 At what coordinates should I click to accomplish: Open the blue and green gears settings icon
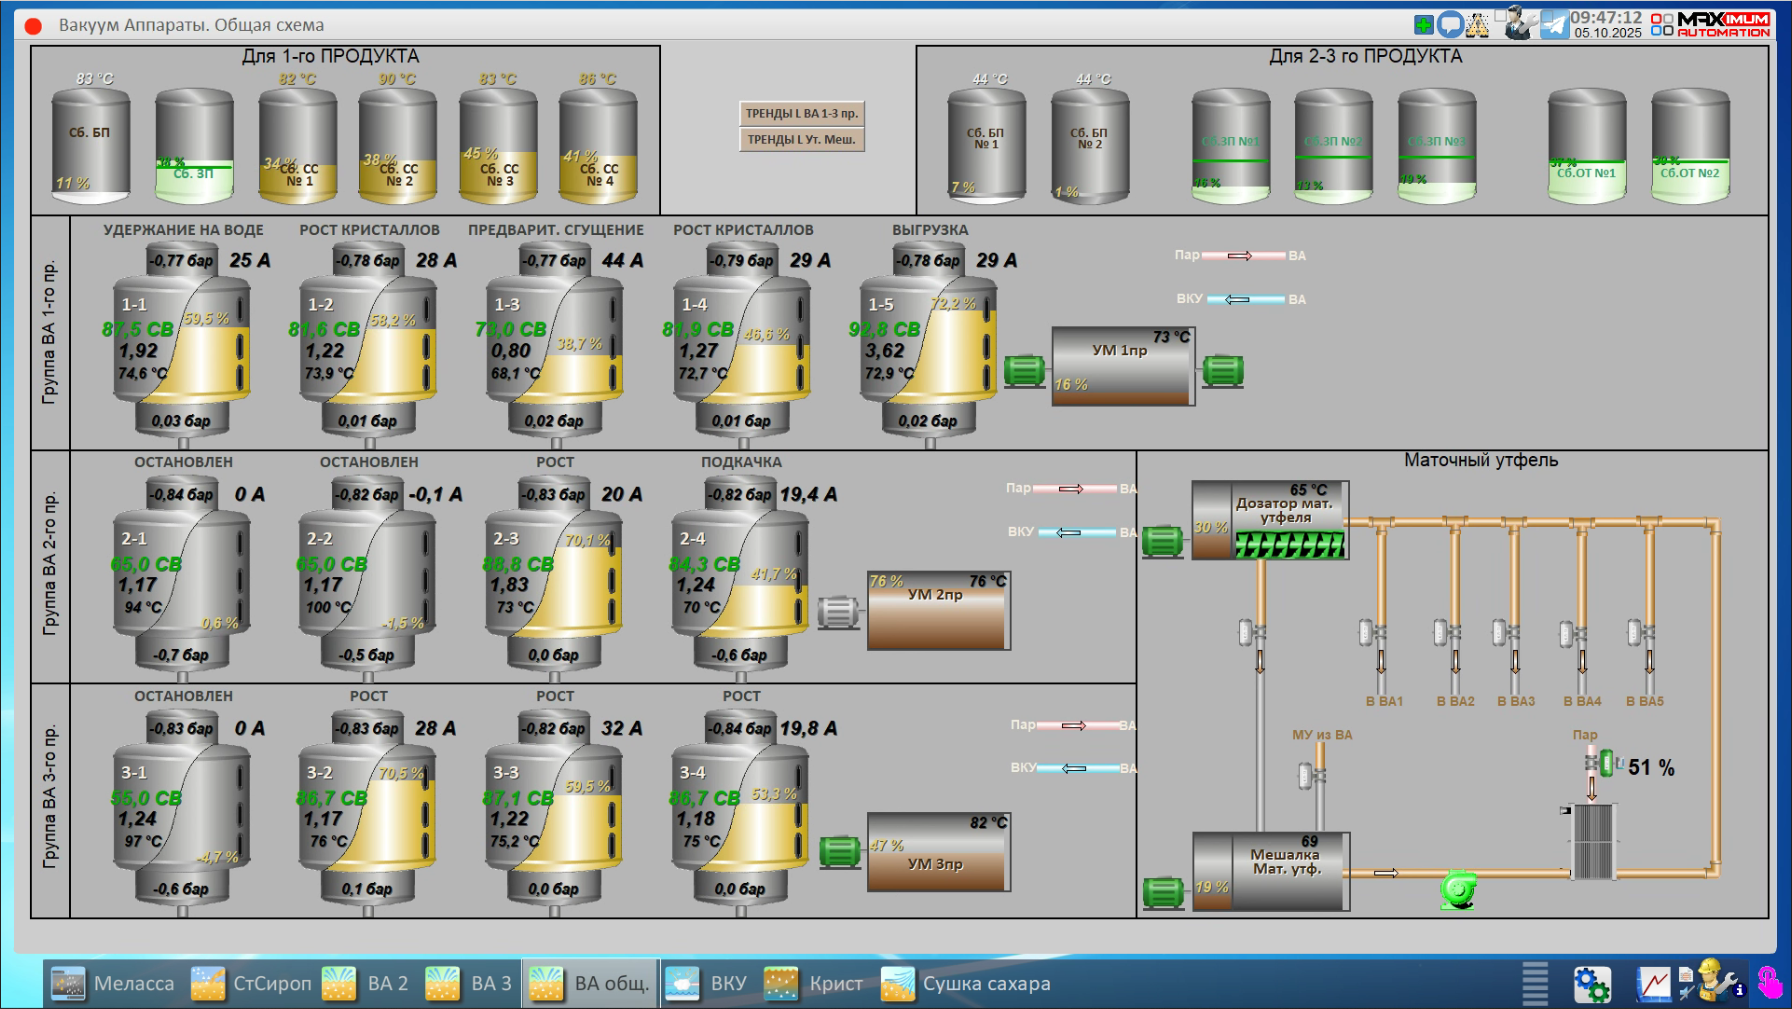click(1591, 984)
